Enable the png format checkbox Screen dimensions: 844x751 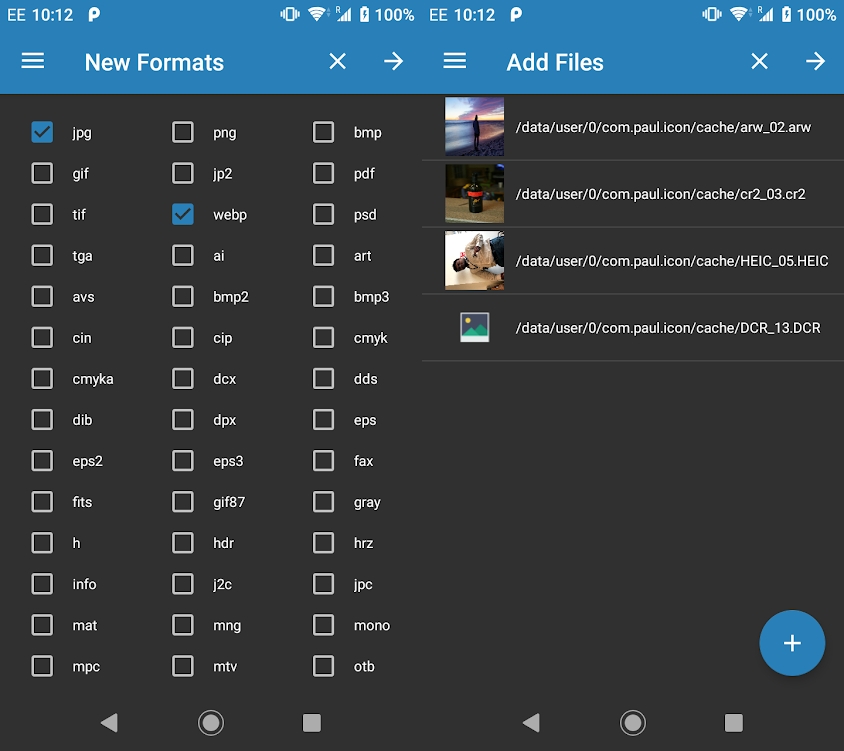pos(183,132)
